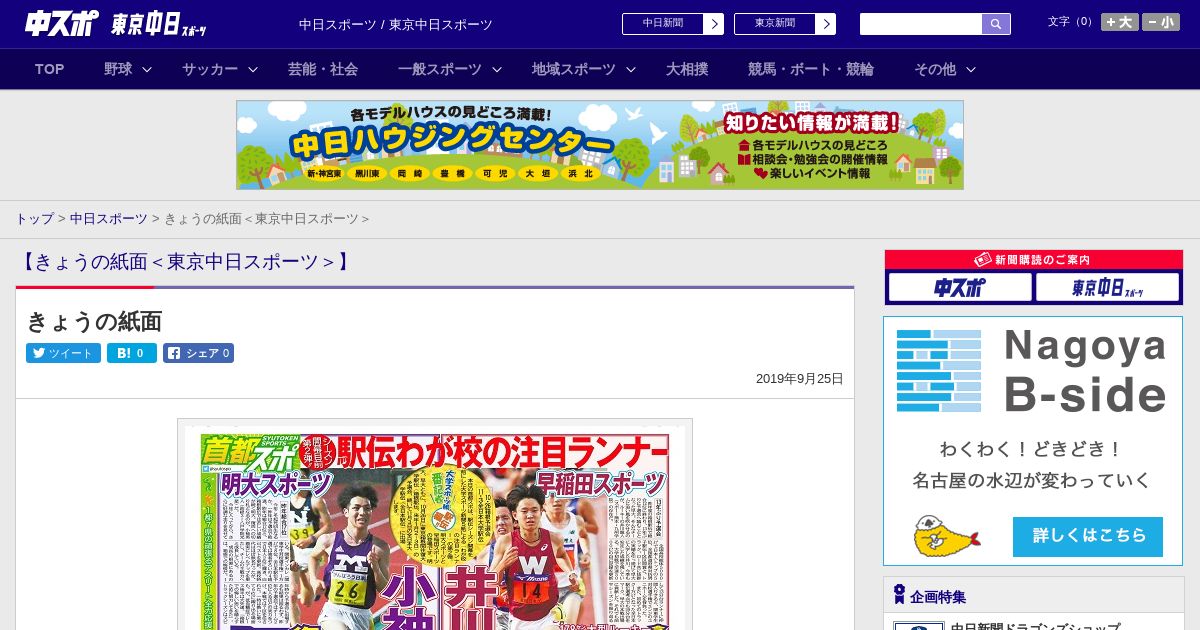Open the 芸能・社会 menu item

(323, 69)
